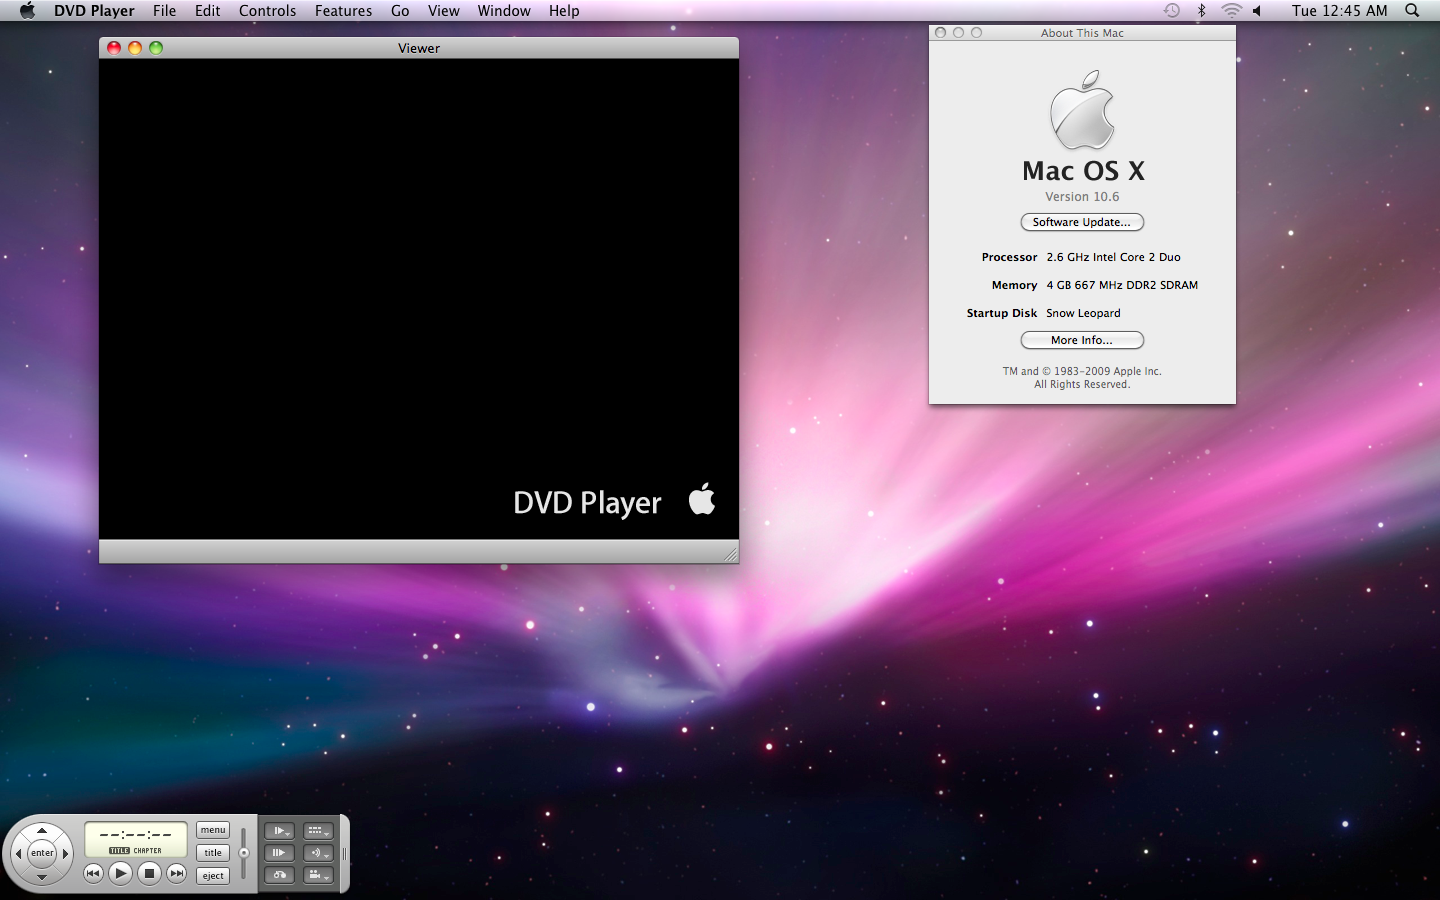
Task: Click the menu button on the DVD controller
Action: 213,830
